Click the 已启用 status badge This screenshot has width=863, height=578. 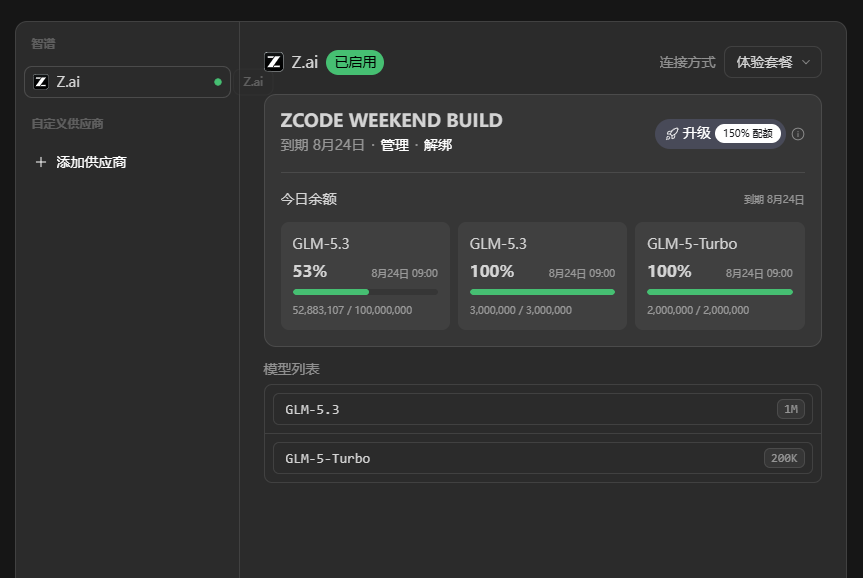tap(355, 62)
